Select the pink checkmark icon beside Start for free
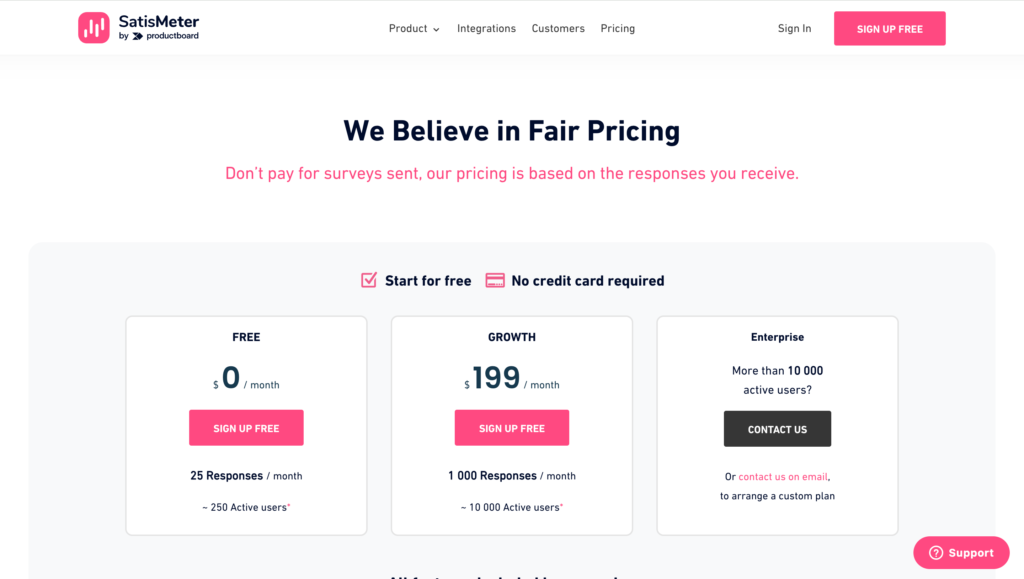The width and height of the screenshot is (1024, 579). [370, 280]
